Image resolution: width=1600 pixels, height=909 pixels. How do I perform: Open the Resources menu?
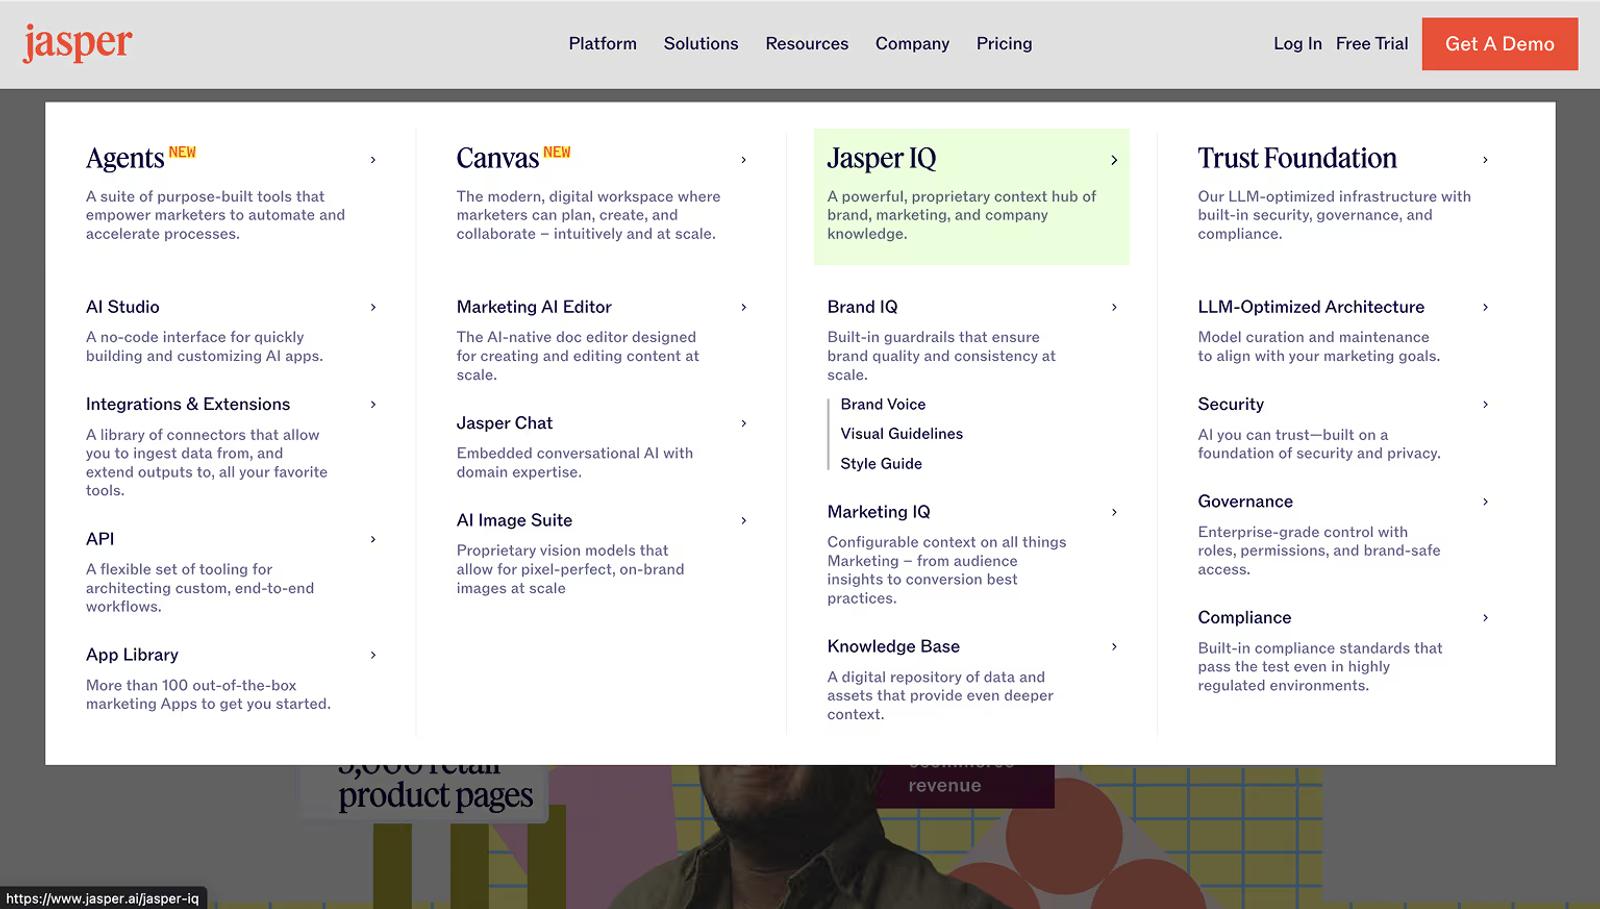(x=807, y=44)
